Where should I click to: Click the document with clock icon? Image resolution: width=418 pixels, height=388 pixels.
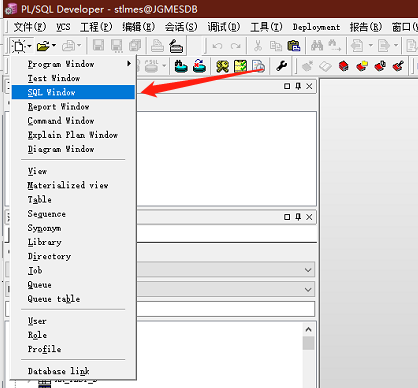pyautogui.click(x=258, y=66)
